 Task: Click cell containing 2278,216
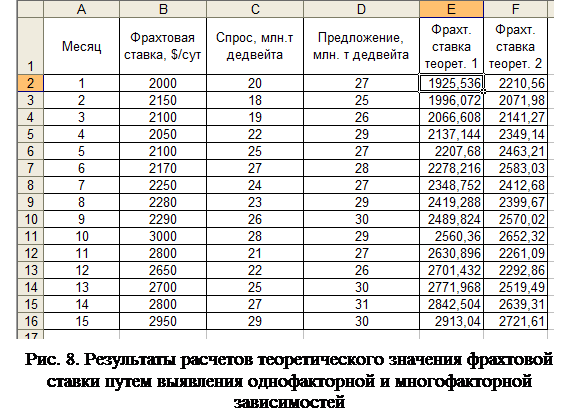point(451,168)
